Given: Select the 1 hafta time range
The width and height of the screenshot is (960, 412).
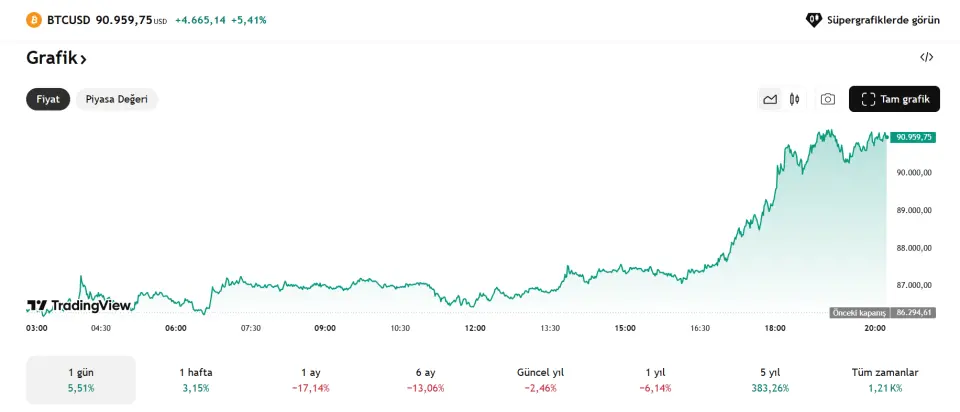Looking at the screenshot, I should 196,379.
